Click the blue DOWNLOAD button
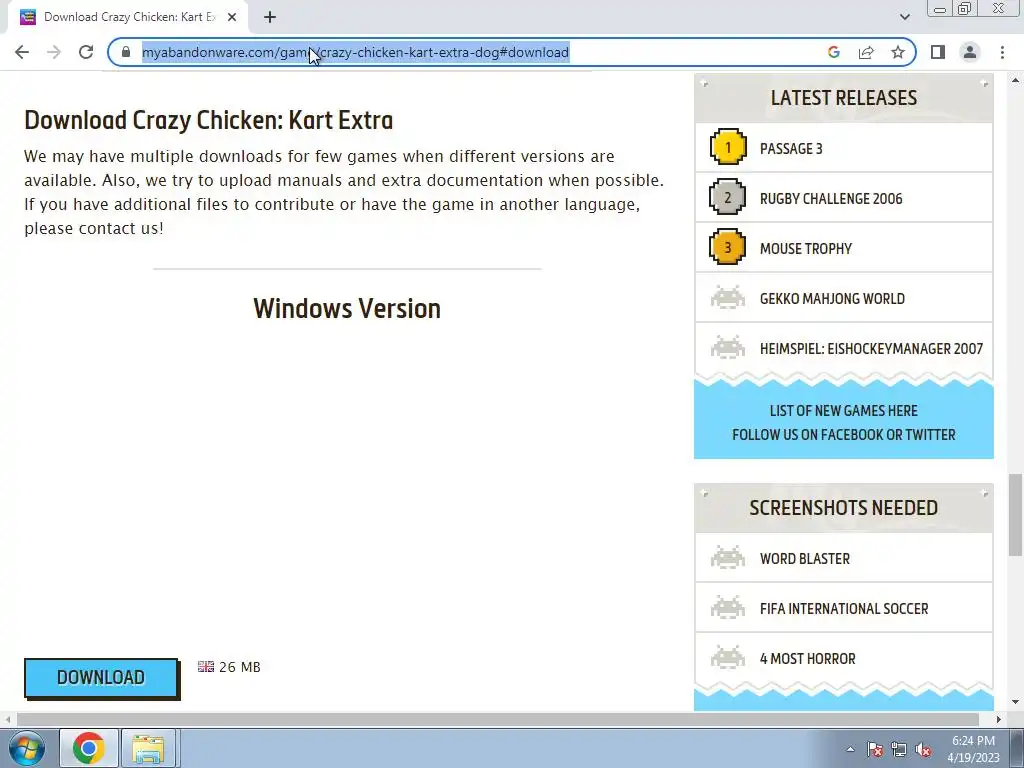 coord(101,677)
